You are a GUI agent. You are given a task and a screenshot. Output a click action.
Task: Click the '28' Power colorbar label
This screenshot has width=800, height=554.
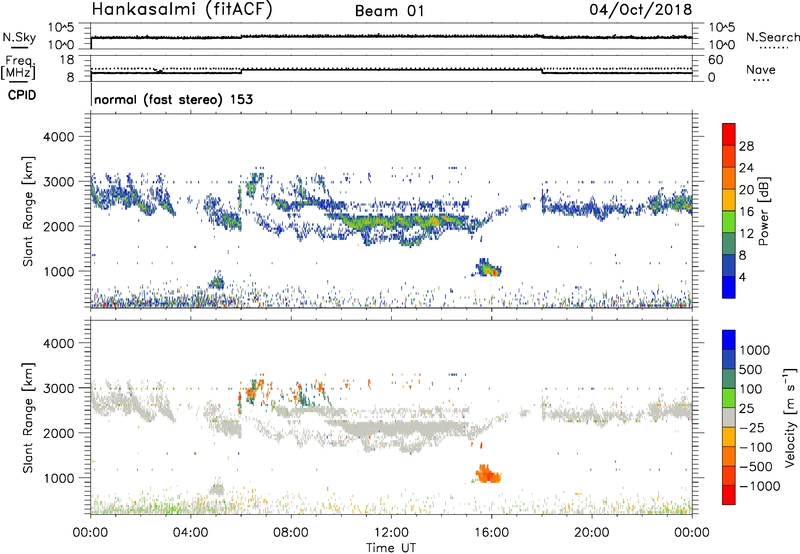point(746,146)
